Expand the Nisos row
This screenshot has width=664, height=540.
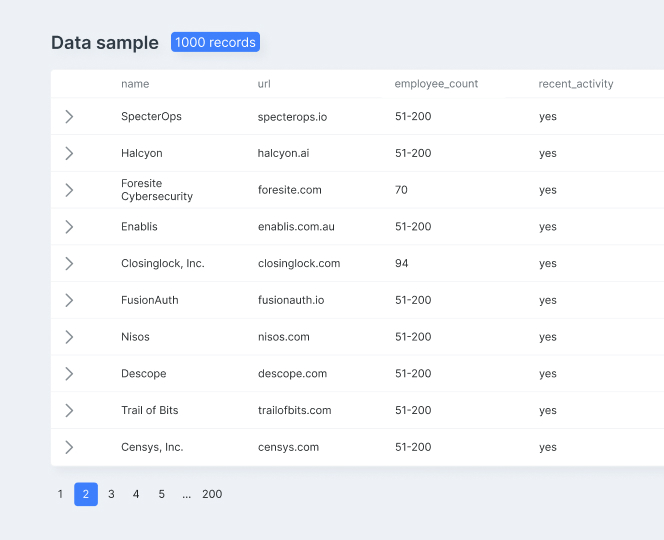pyautogui.click(x=69, y=337)
